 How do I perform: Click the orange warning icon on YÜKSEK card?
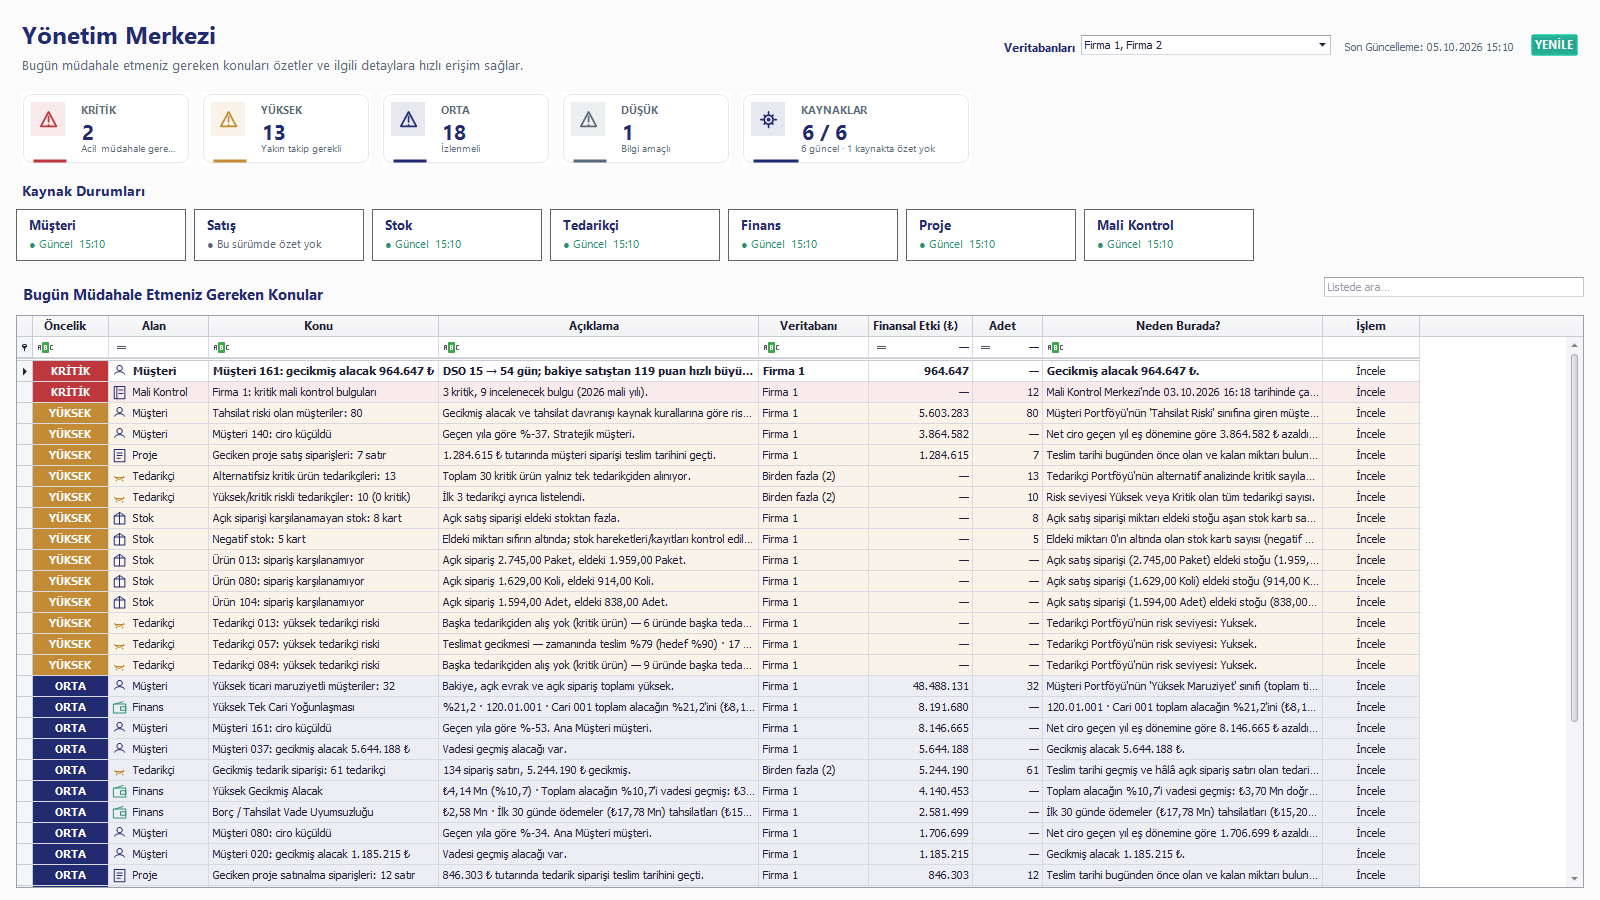tap(229, 120)
